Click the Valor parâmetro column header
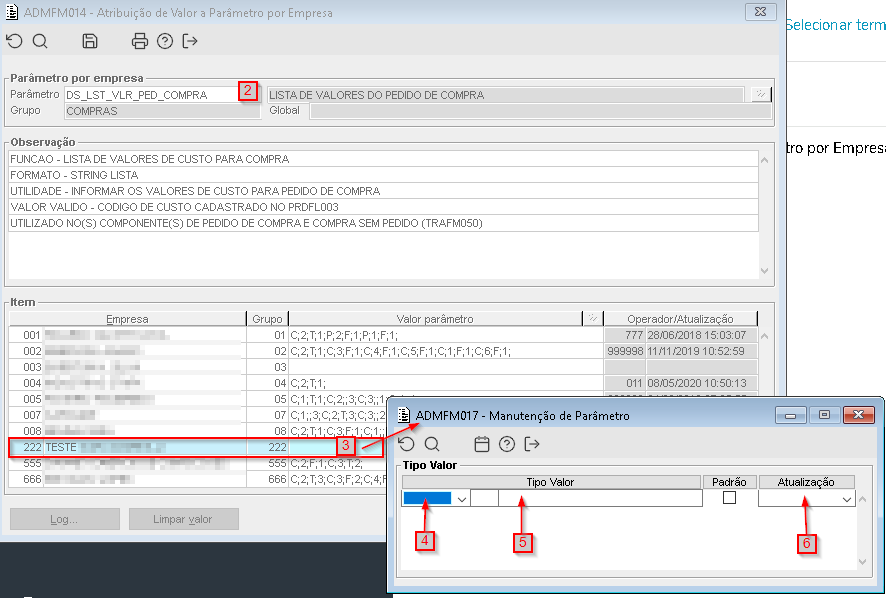886x598 pixels. point(435,319)
